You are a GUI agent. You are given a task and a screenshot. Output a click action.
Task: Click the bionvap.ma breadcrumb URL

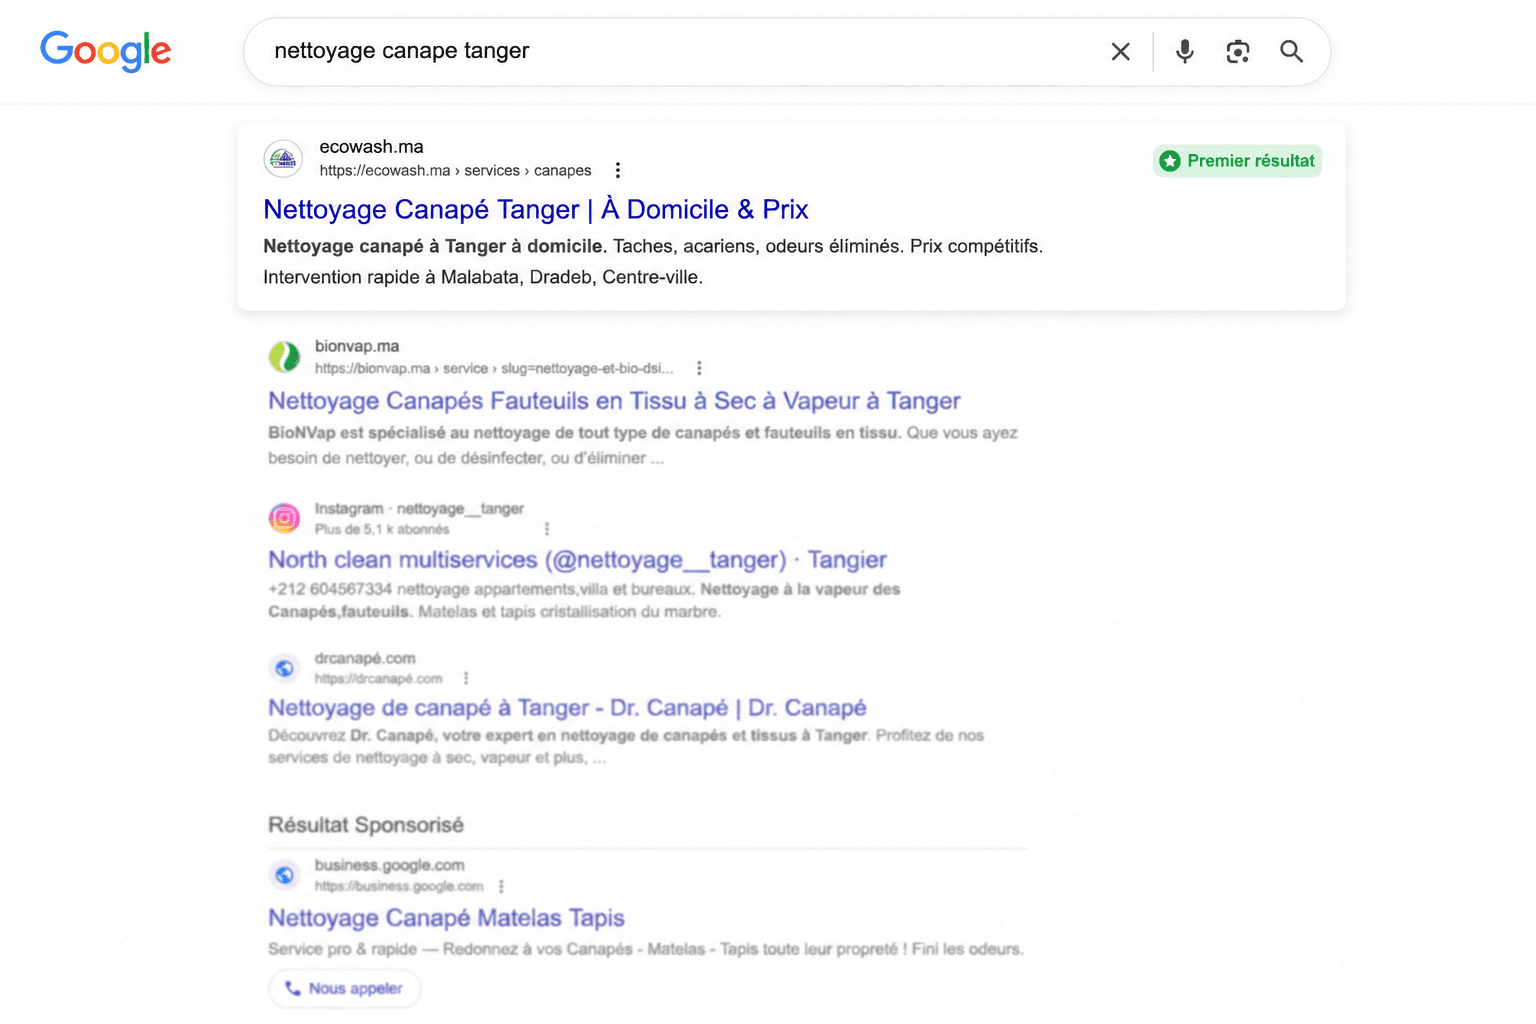pyautogui.click(x=494, y=368)
